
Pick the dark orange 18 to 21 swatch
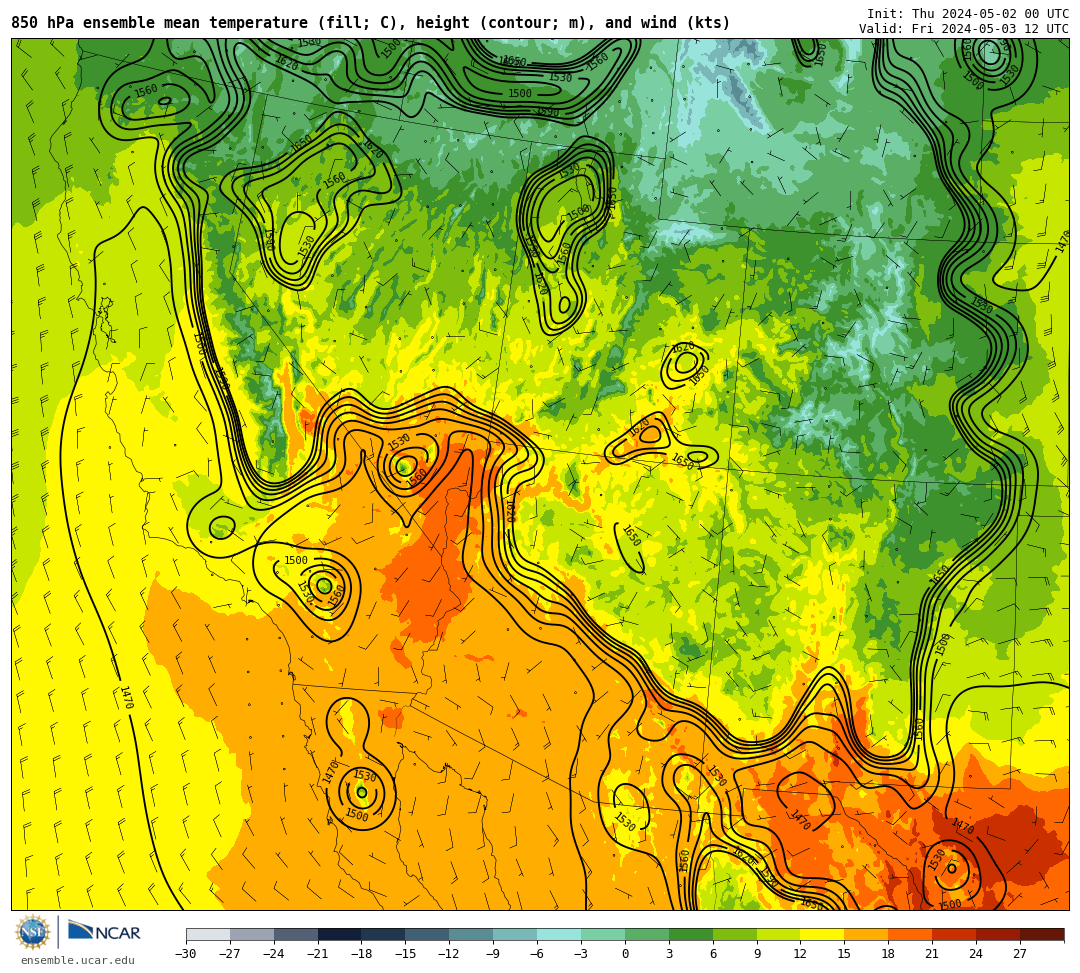tap(911, 934)
